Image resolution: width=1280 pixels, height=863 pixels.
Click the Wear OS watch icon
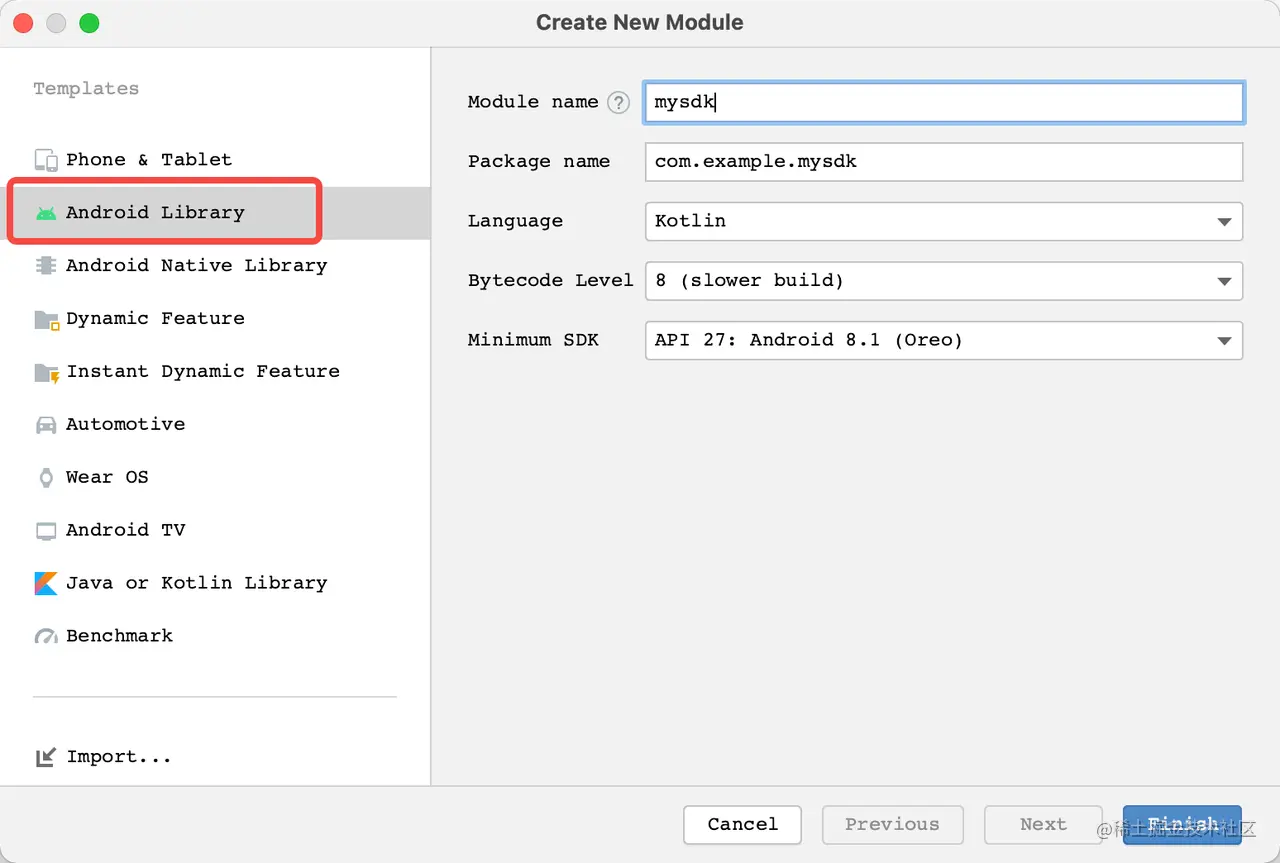[x=46, y=478]
